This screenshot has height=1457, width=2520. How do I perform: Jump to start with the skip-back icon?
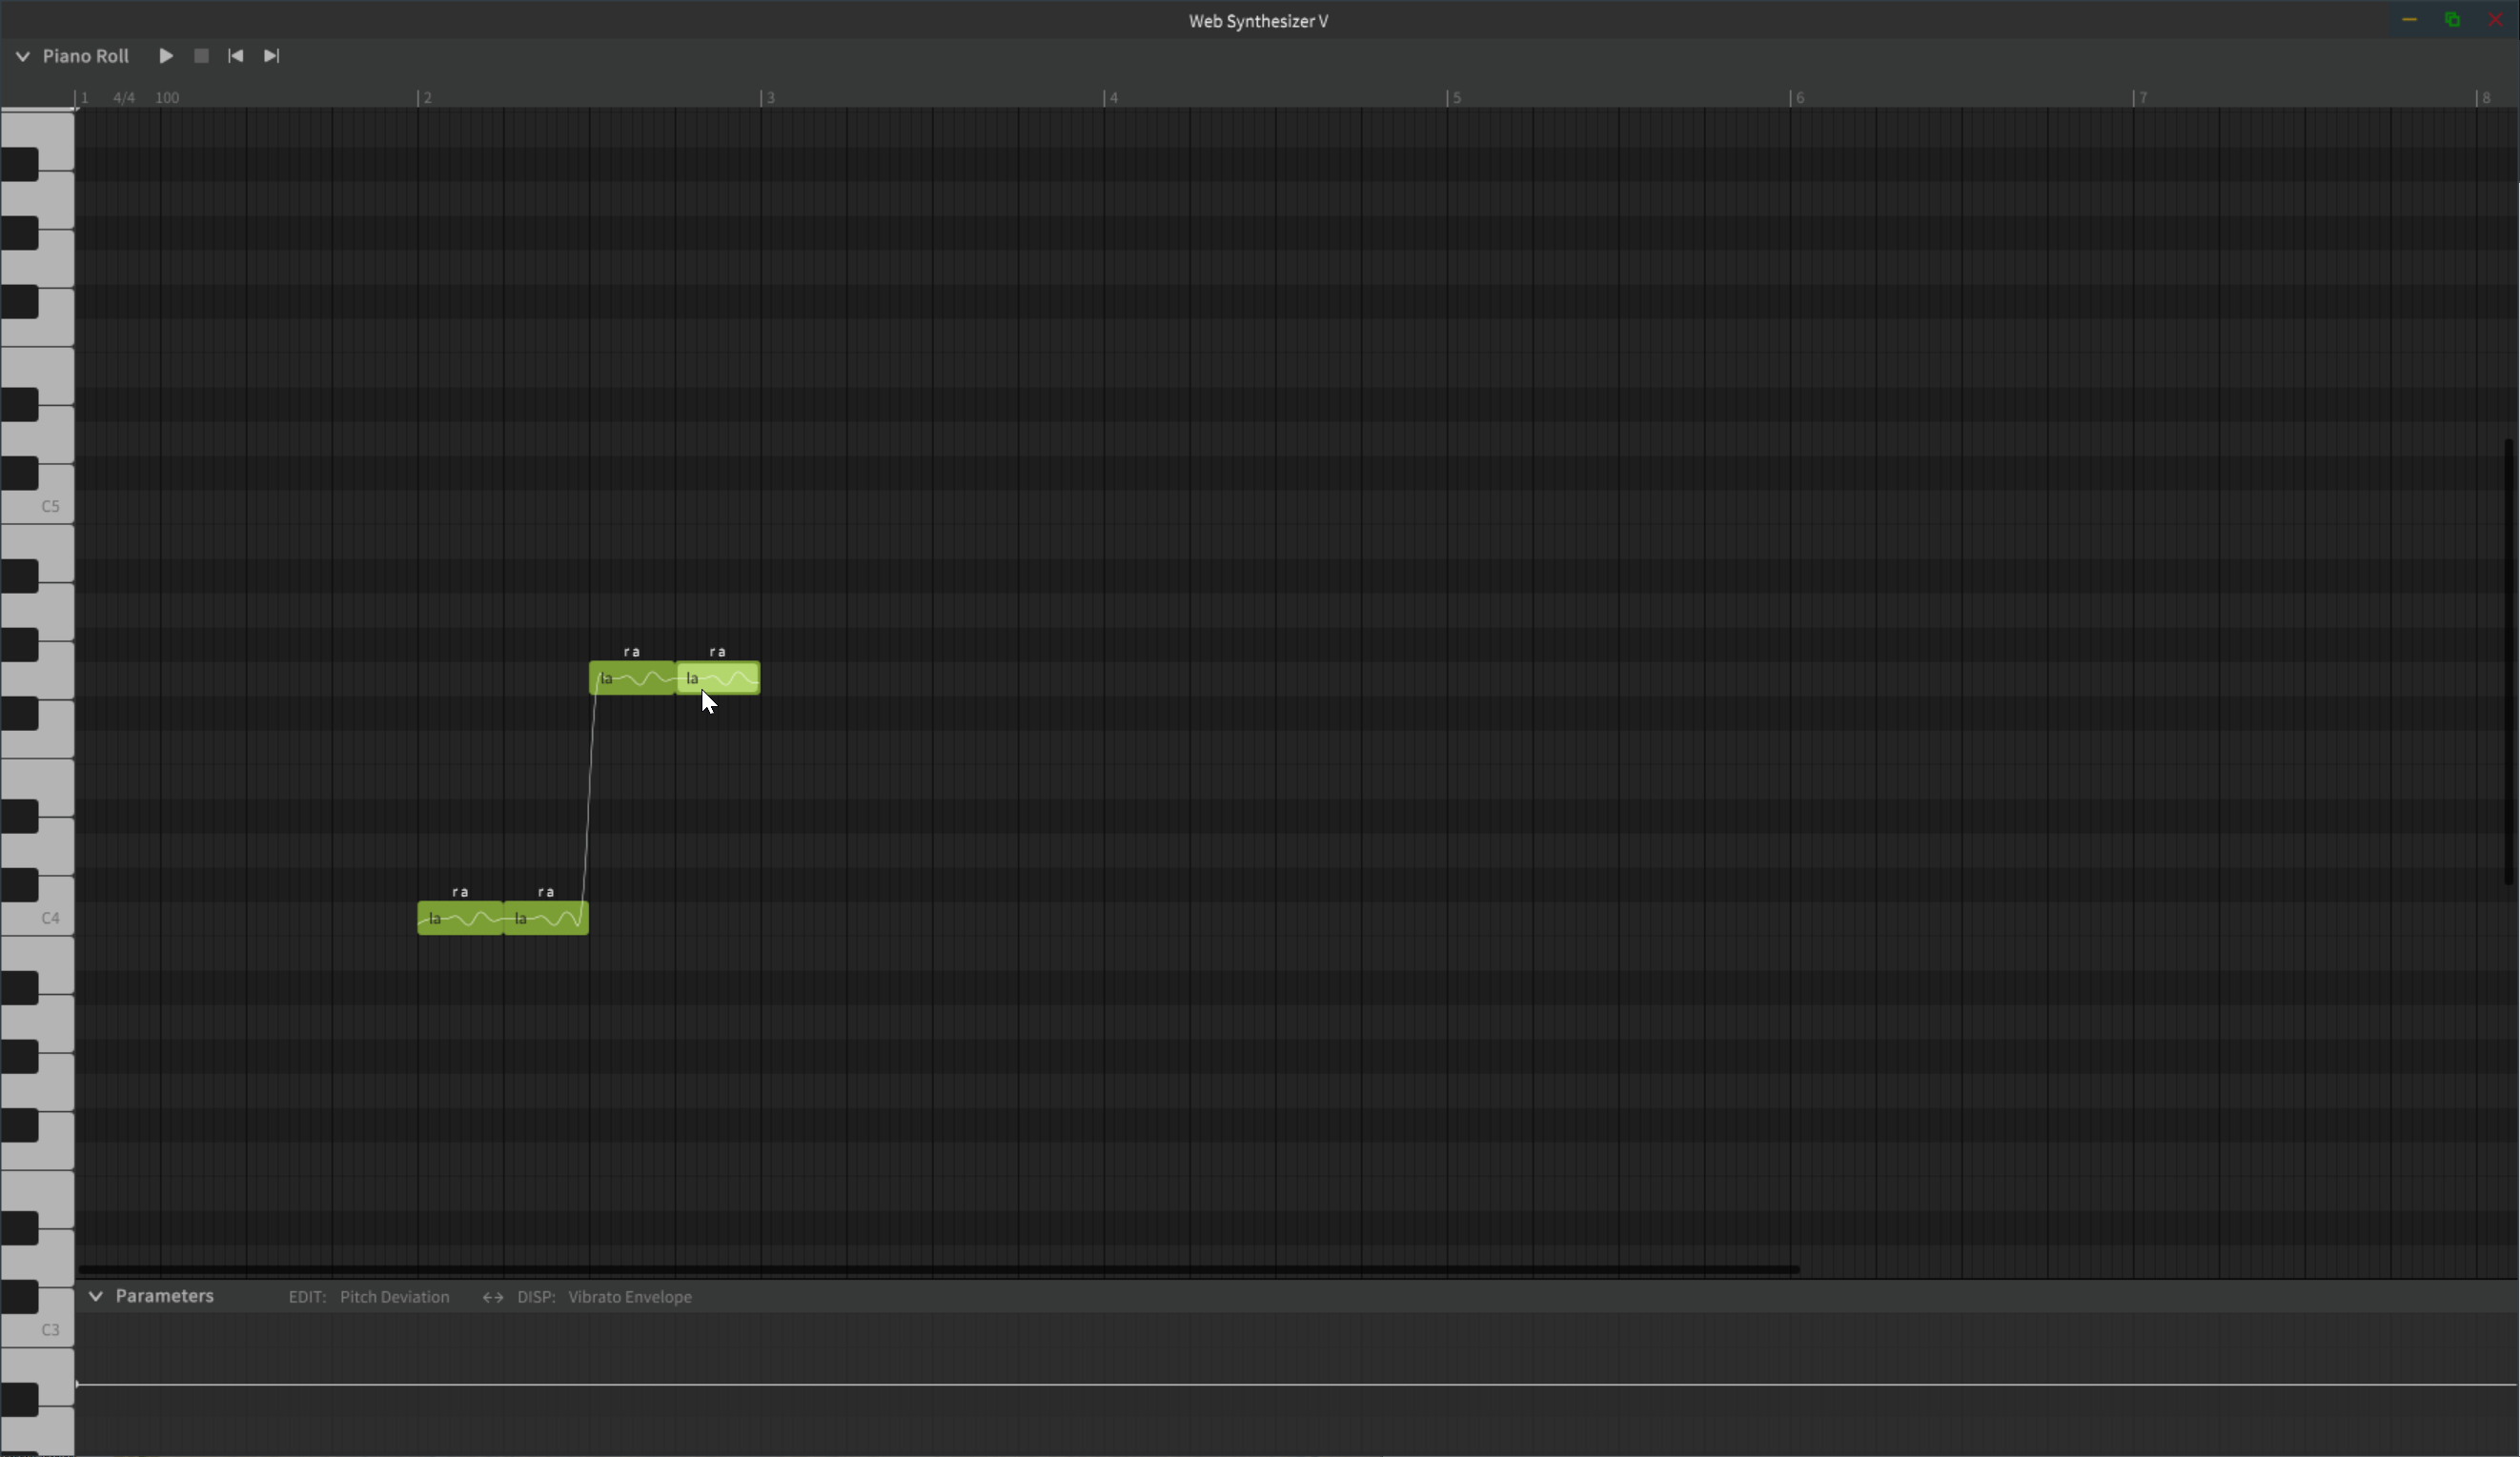[236, 56]
